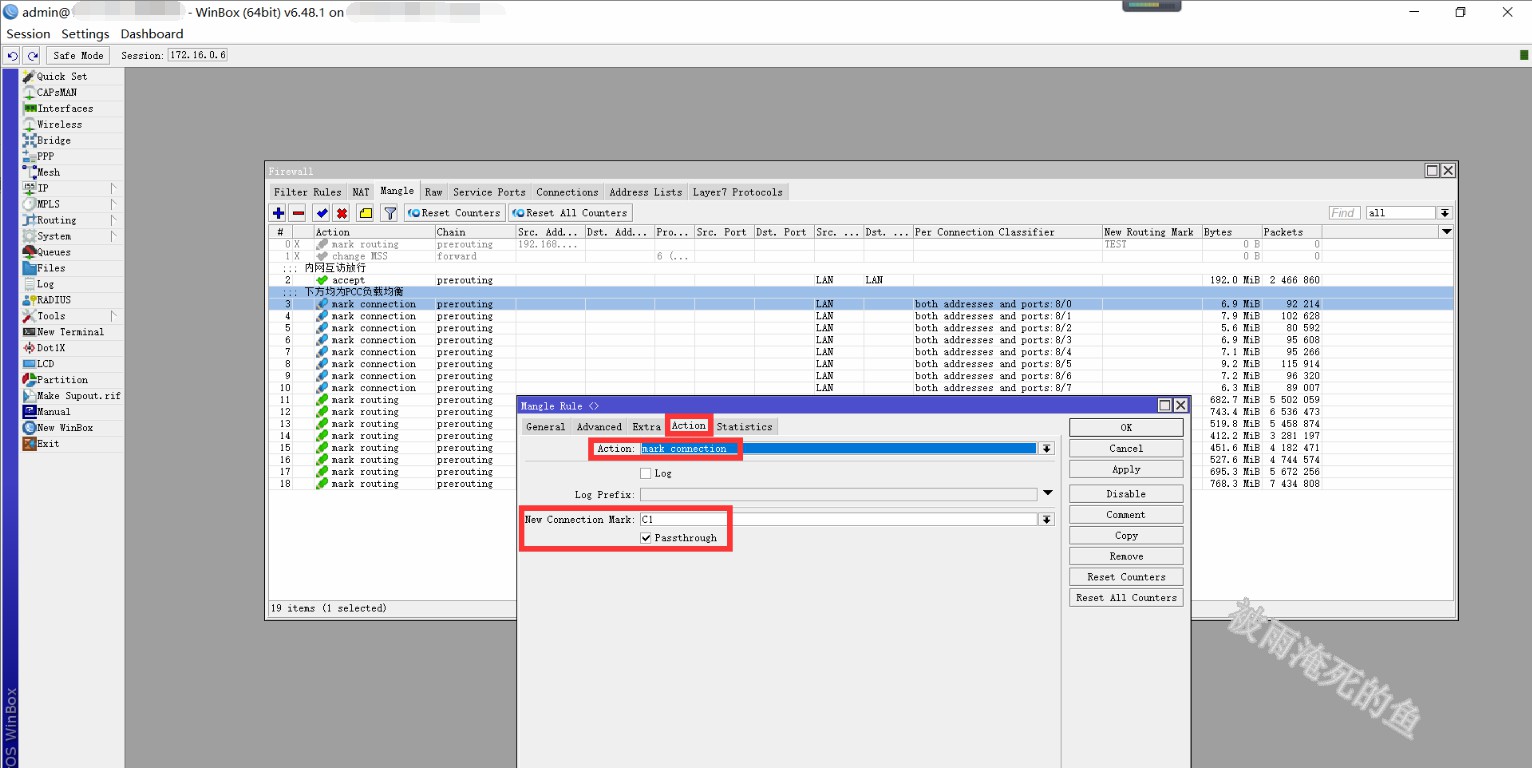1532x768 pixels.
Task: Open the Statistics tab in Mangle Rule
Action: point(744,427)
